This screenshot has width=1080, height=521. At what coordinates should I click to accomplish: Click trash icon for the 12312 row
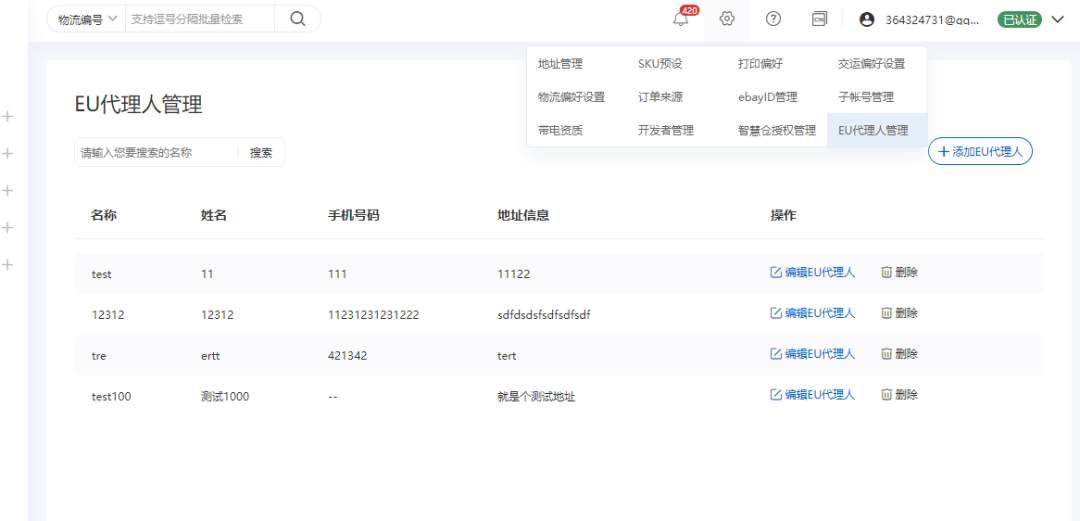(x=886, y=313)
